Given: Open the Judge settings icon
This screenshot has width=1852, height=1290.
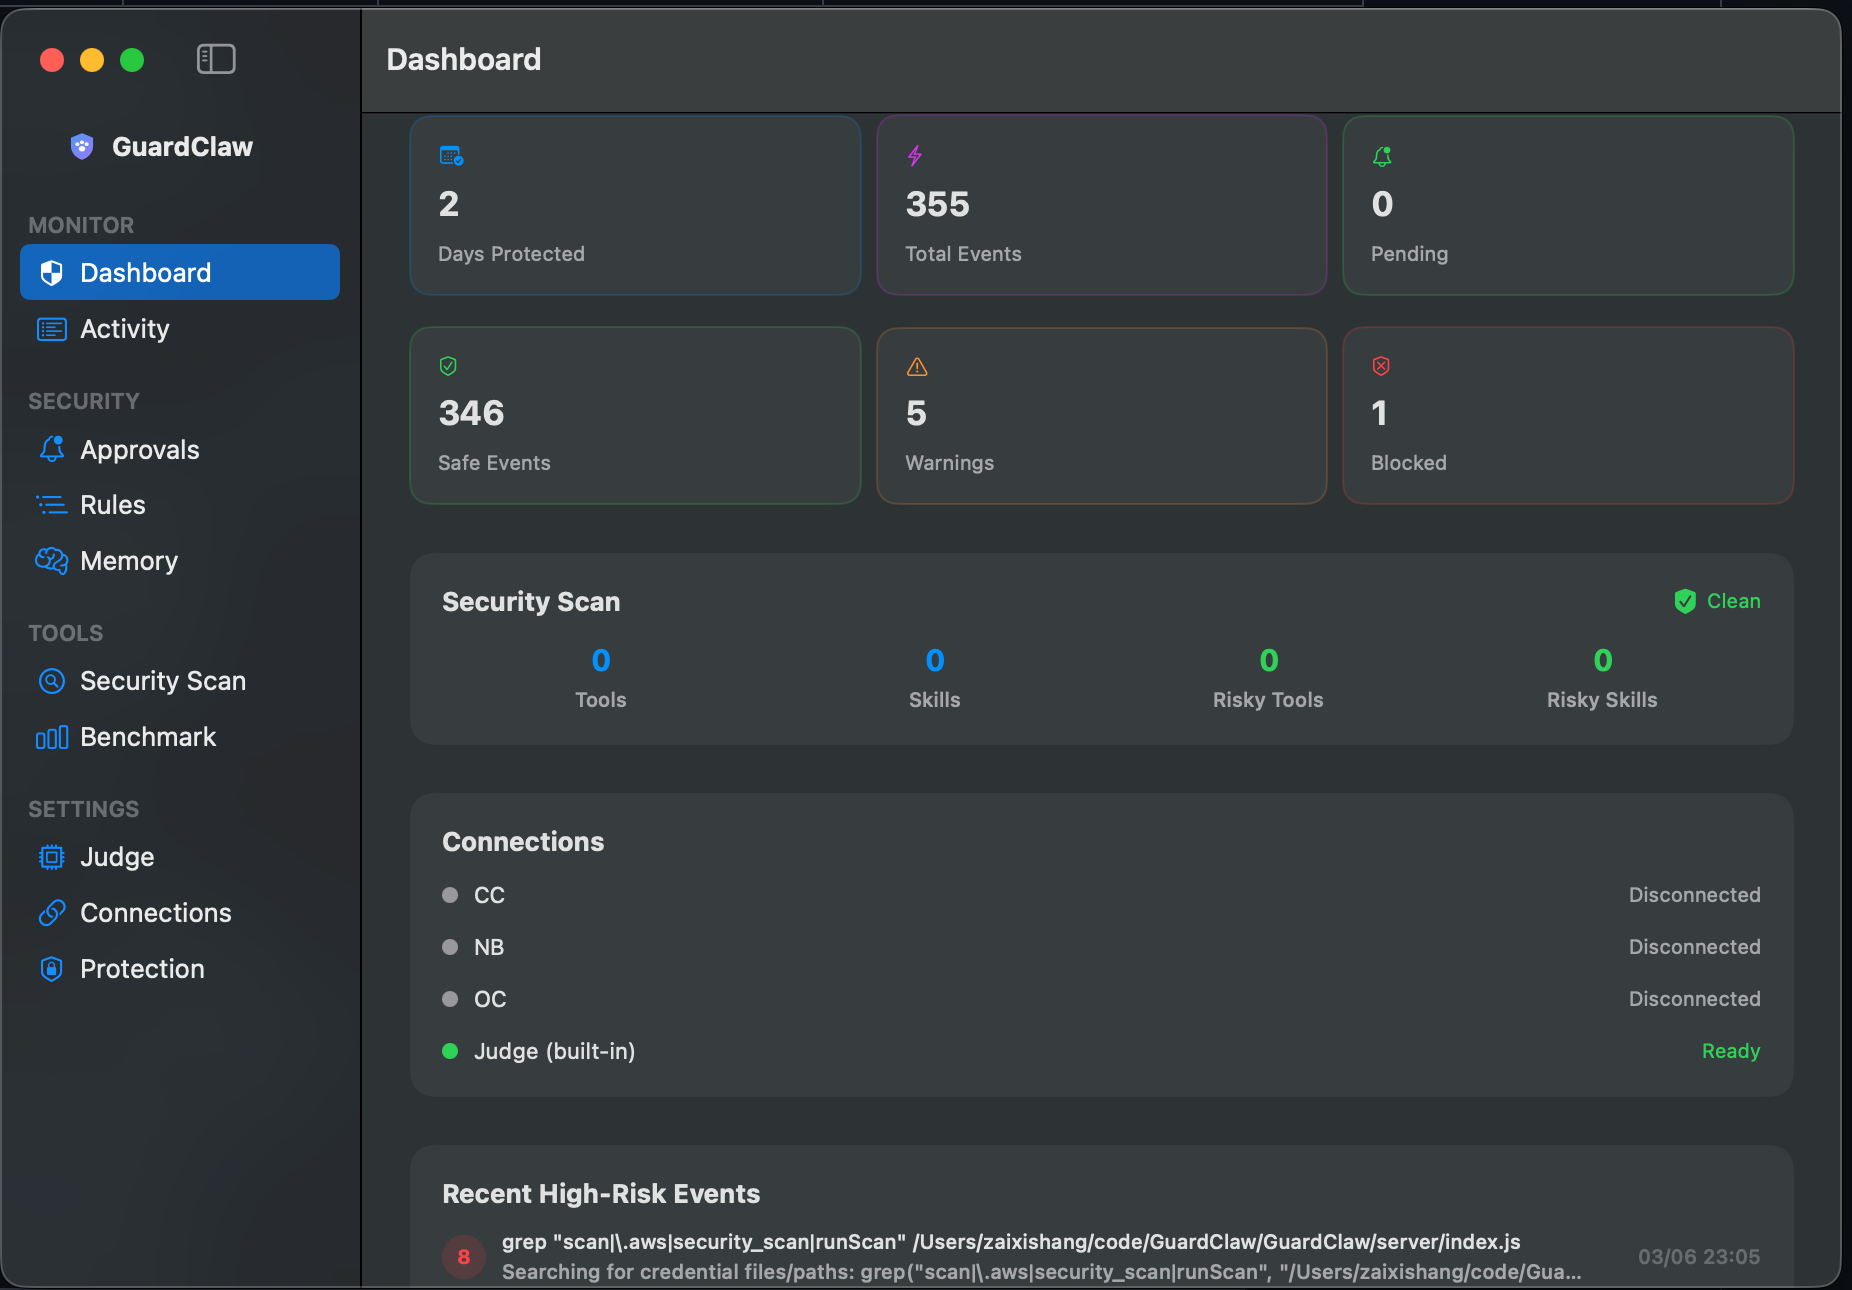Looking at the screenshot, I should pyautogui.click(x=51, y=857).
